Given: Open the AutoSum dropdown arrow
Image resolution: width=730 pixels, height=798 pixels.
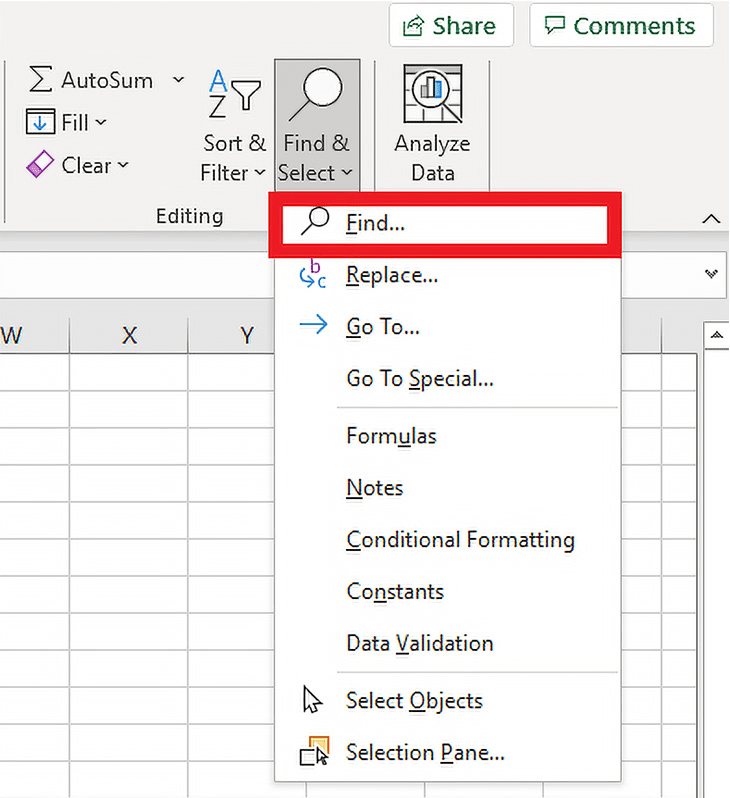Looking at the screenshot, I should tap(178, 80).
